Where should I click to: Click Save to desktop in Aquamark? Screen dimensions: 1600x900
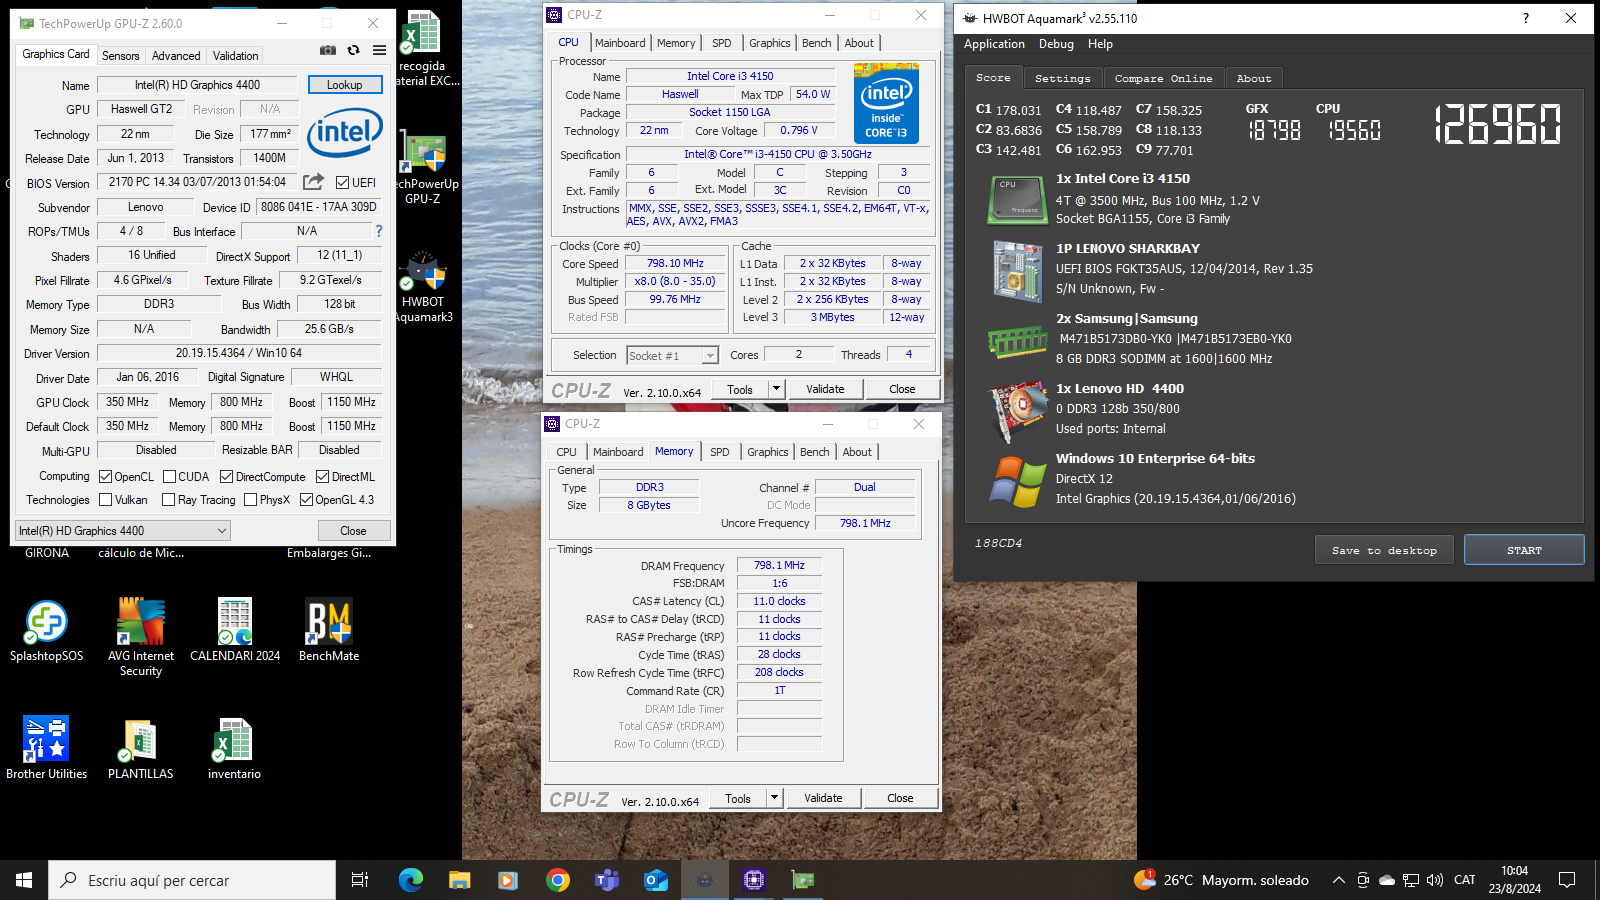(x=1384, y=550)
